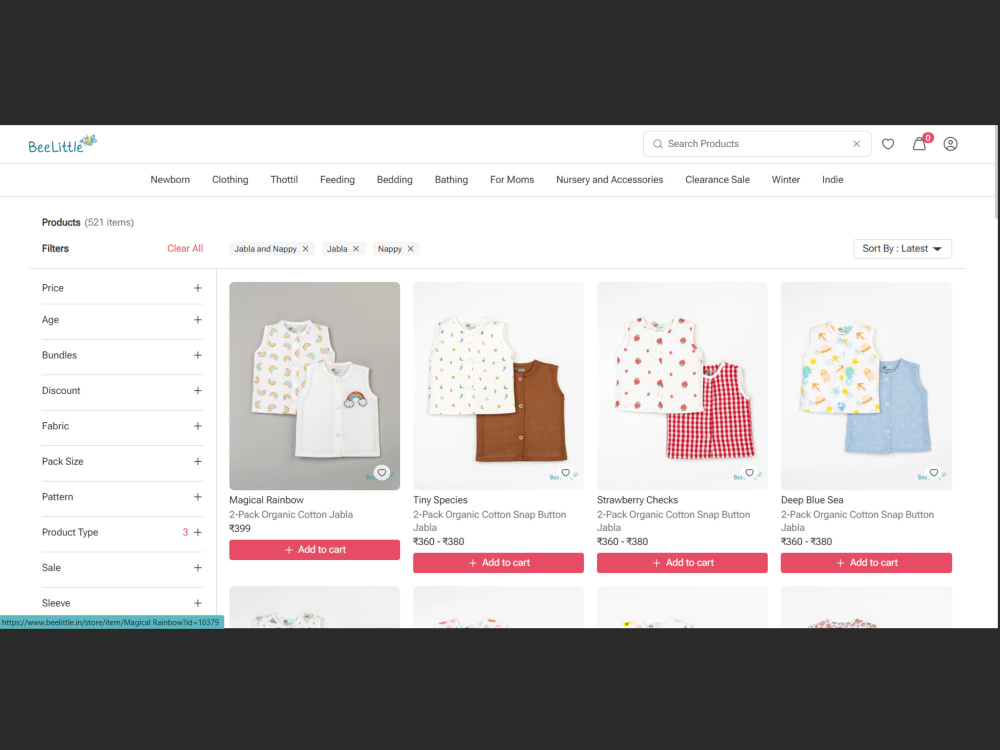Click Clear All filters link
1000x750 pixels.
click(x=185, y=249)
